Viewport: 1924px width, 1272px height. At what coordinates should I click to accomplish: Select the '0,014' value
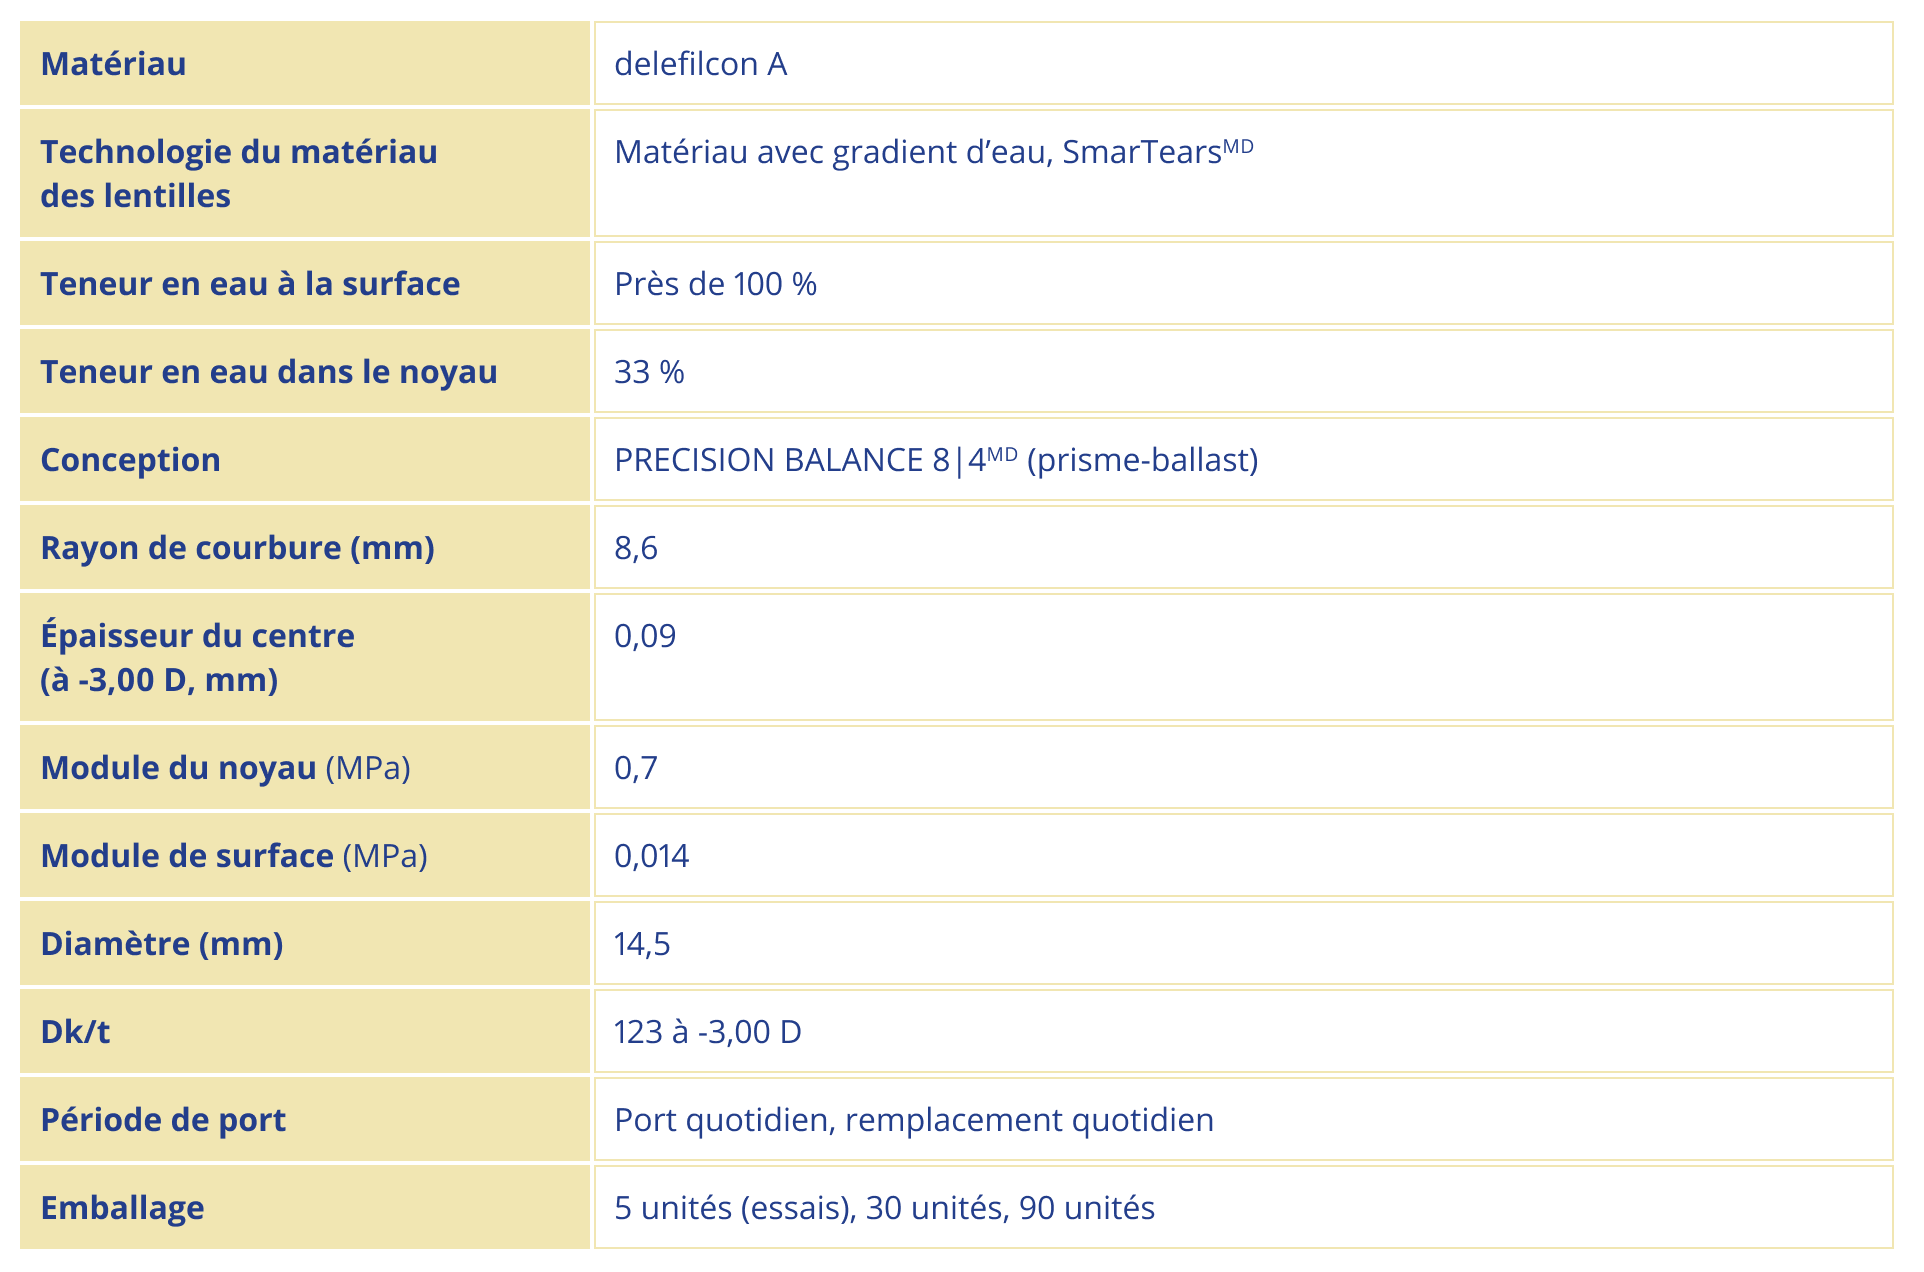point(651,856)
